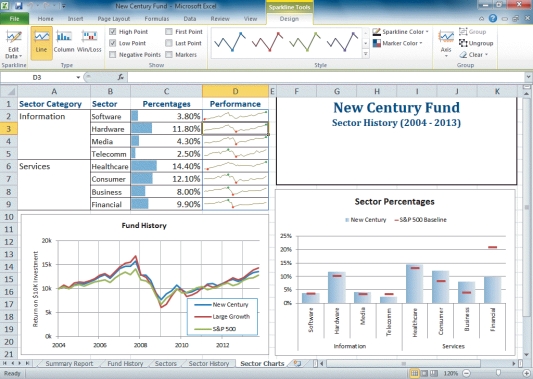The image size is (533, 379).
Task: Click the horizontal scrollbar thumb
Action: [403, 363]
